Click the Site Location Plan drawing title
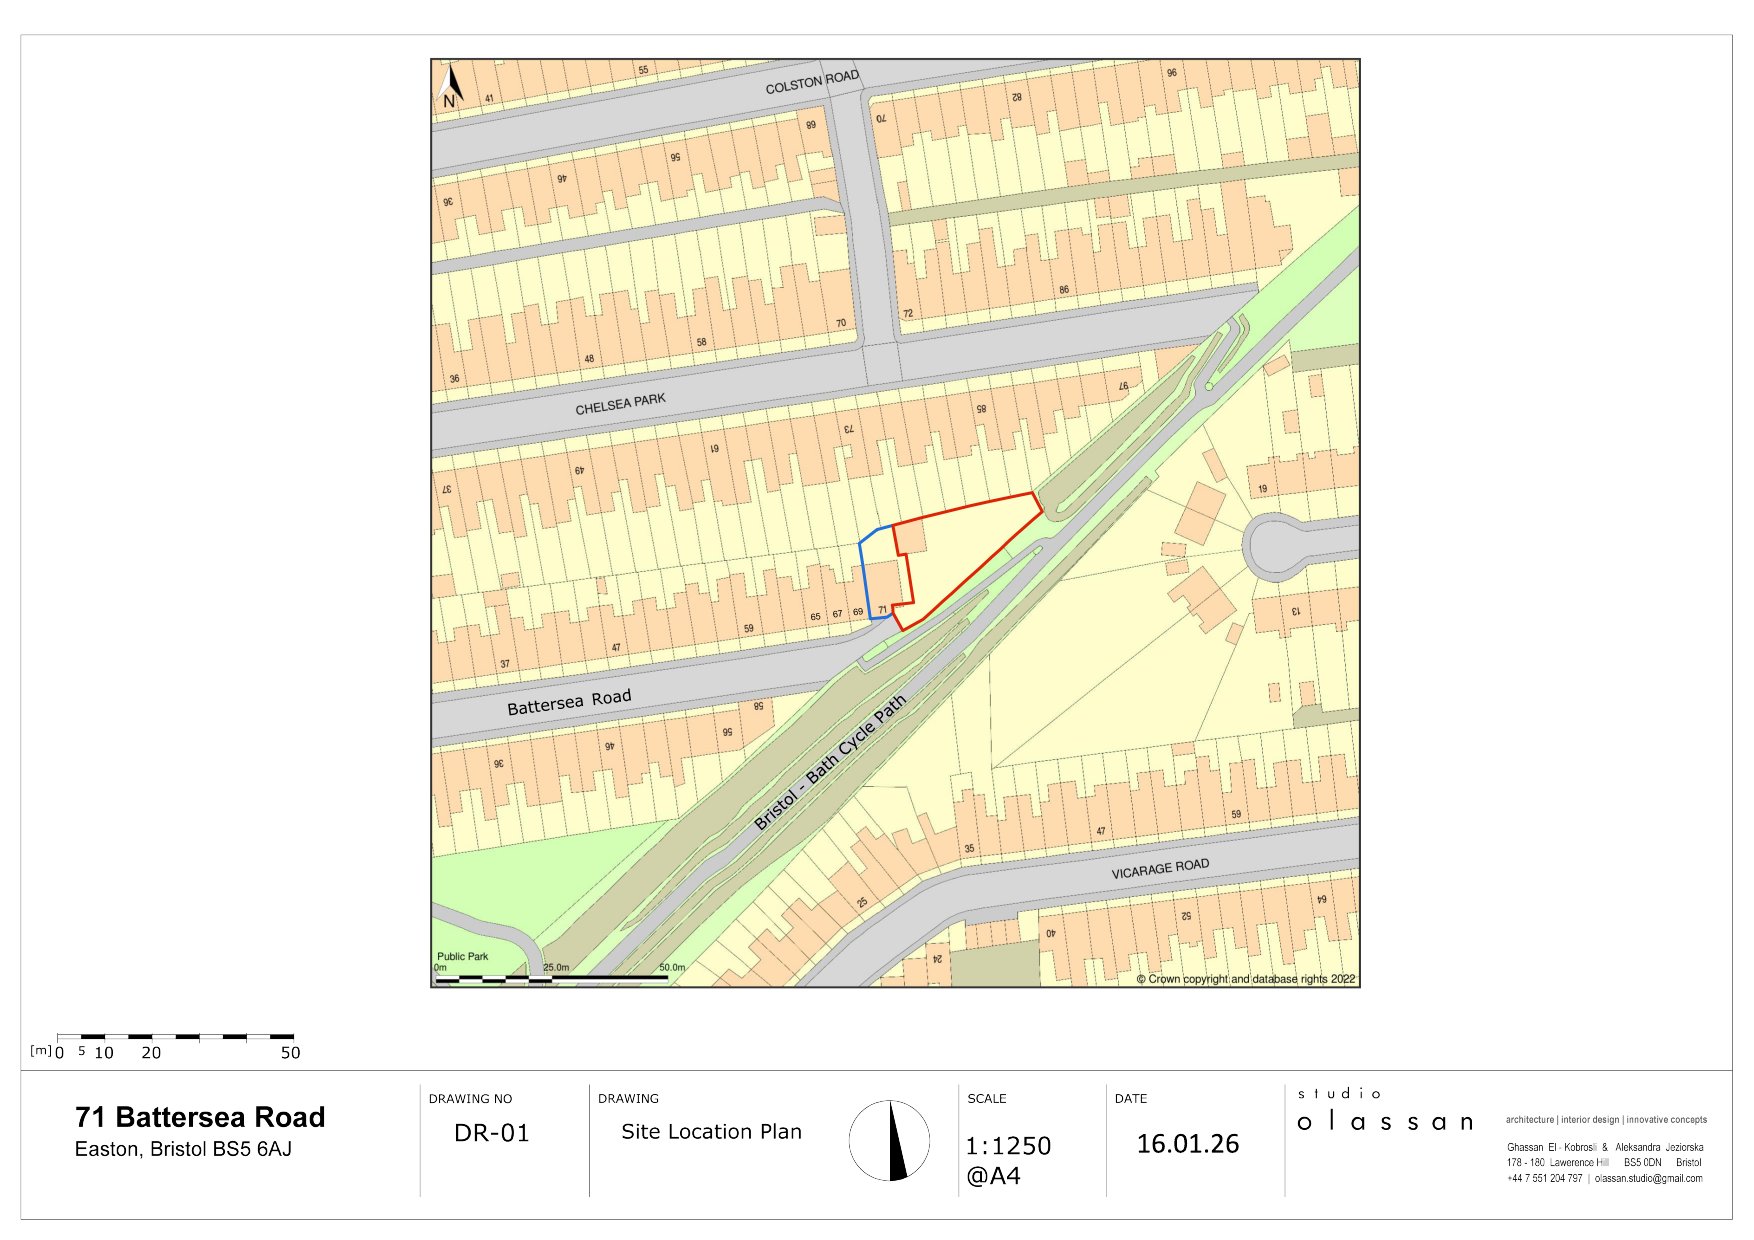The width and height of the screenshot is (1754, 1240). 711,1132
